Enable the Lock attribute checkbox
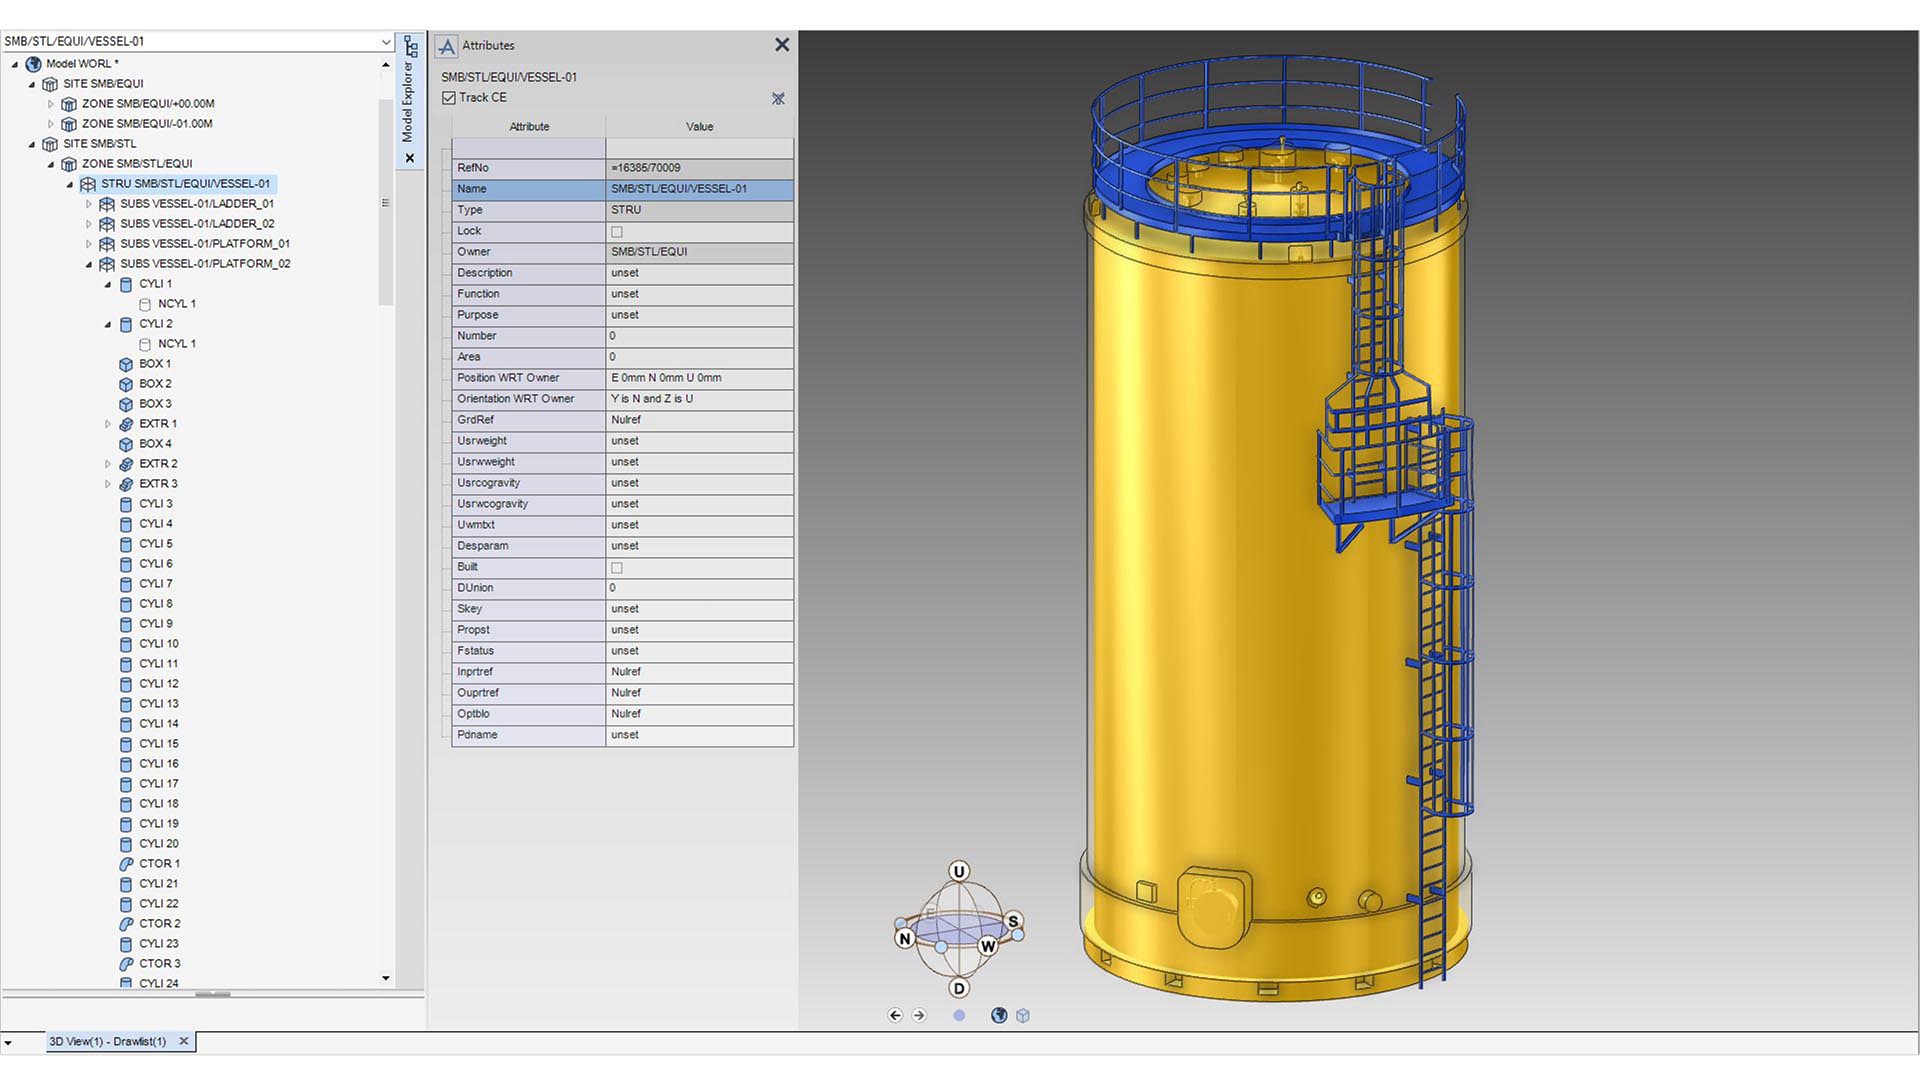1920x1080 pixels. (x=616, y=231)
